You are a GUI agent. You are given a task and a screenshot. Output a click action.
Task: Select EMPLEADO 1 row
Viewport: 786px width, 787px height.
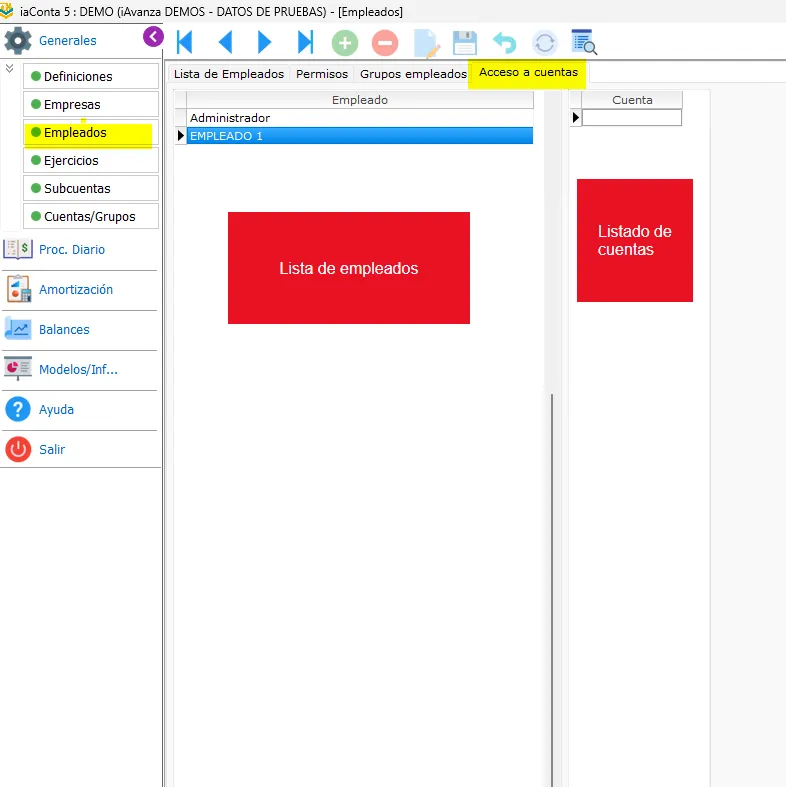pyautogui.click(x=360, y=136)
